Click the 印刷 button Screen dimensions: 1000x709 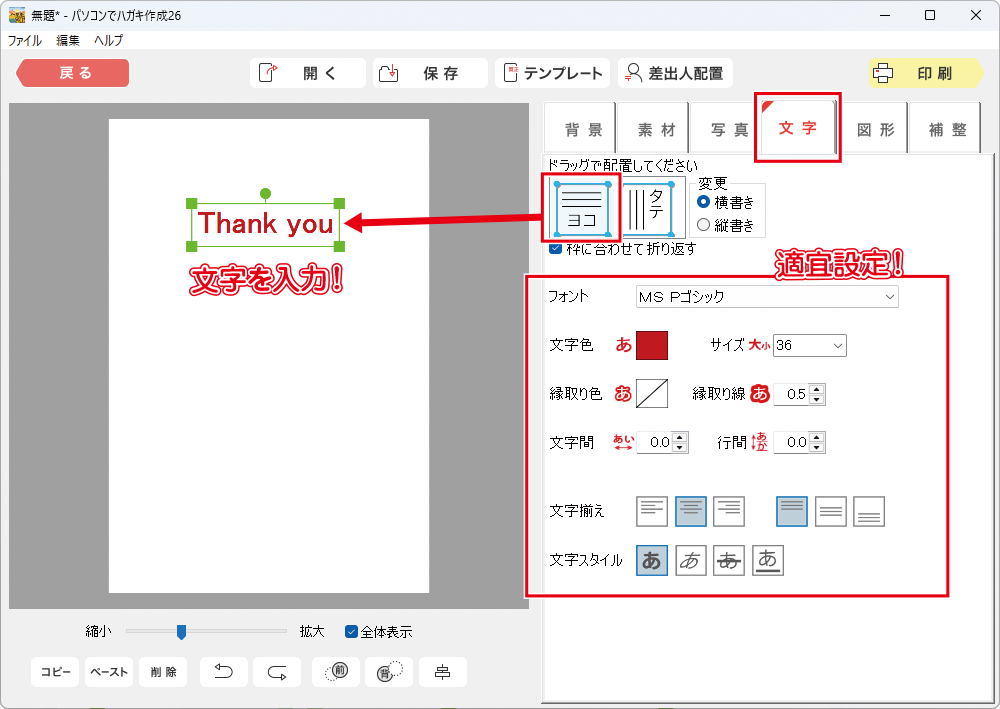(917, 73)
